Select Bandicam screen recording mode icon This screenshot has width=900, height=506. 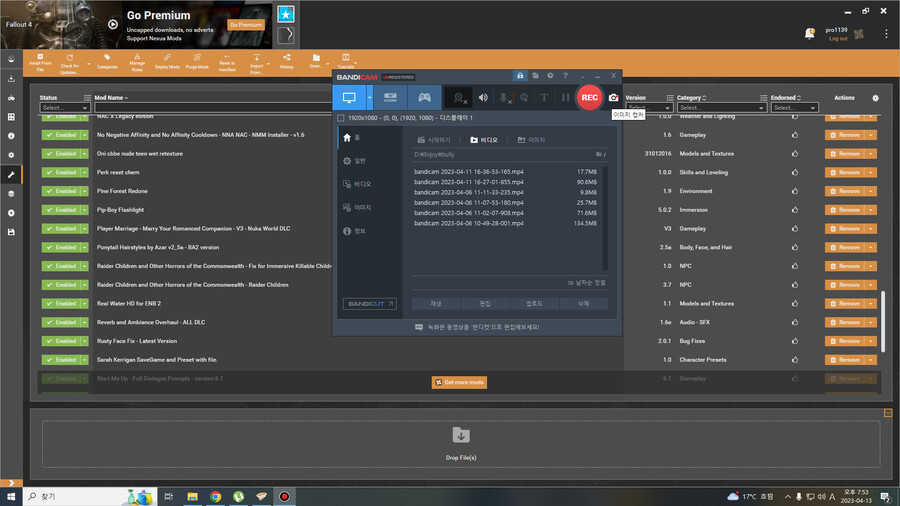(349, 97)
